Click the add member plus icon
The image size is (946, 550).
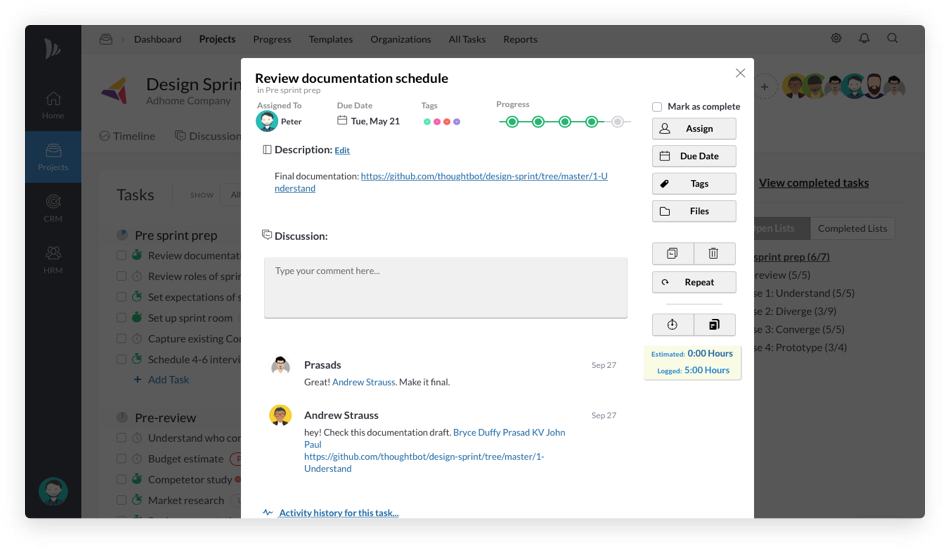click(764, 87)
